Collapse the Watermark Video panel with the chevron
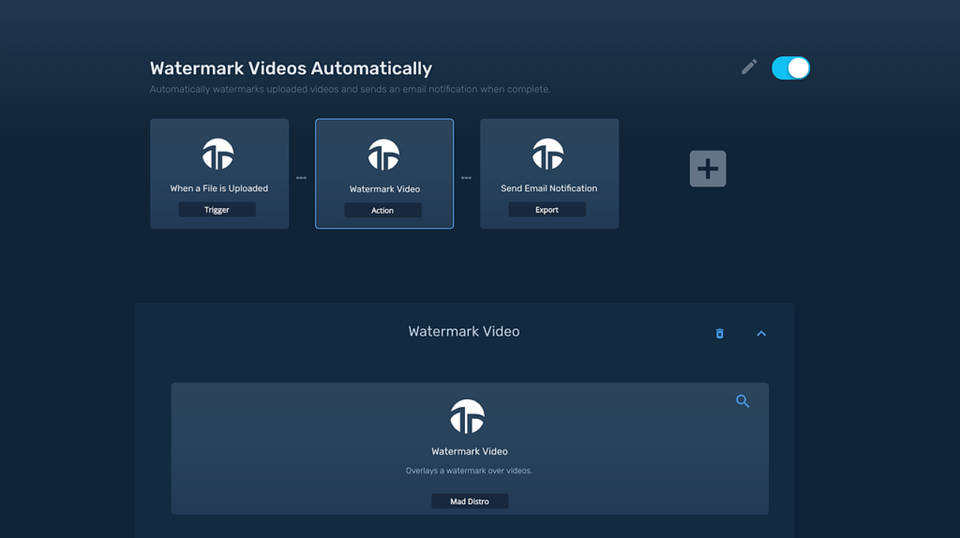This screenshot has width=960, height=538. [761, 333]
